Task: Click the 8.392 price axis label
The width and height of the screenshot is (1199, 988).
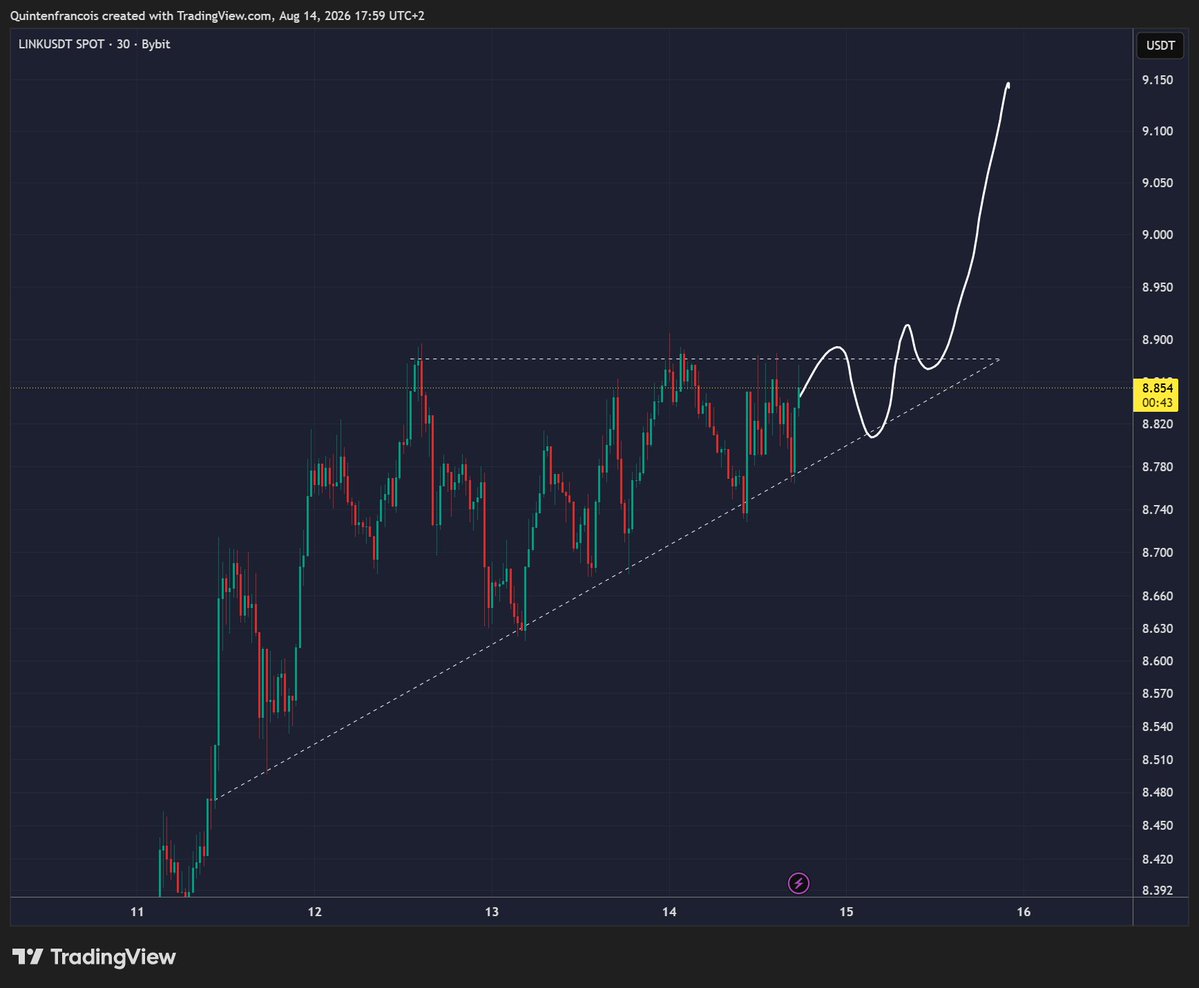Action: click(x=1157, y=890)
